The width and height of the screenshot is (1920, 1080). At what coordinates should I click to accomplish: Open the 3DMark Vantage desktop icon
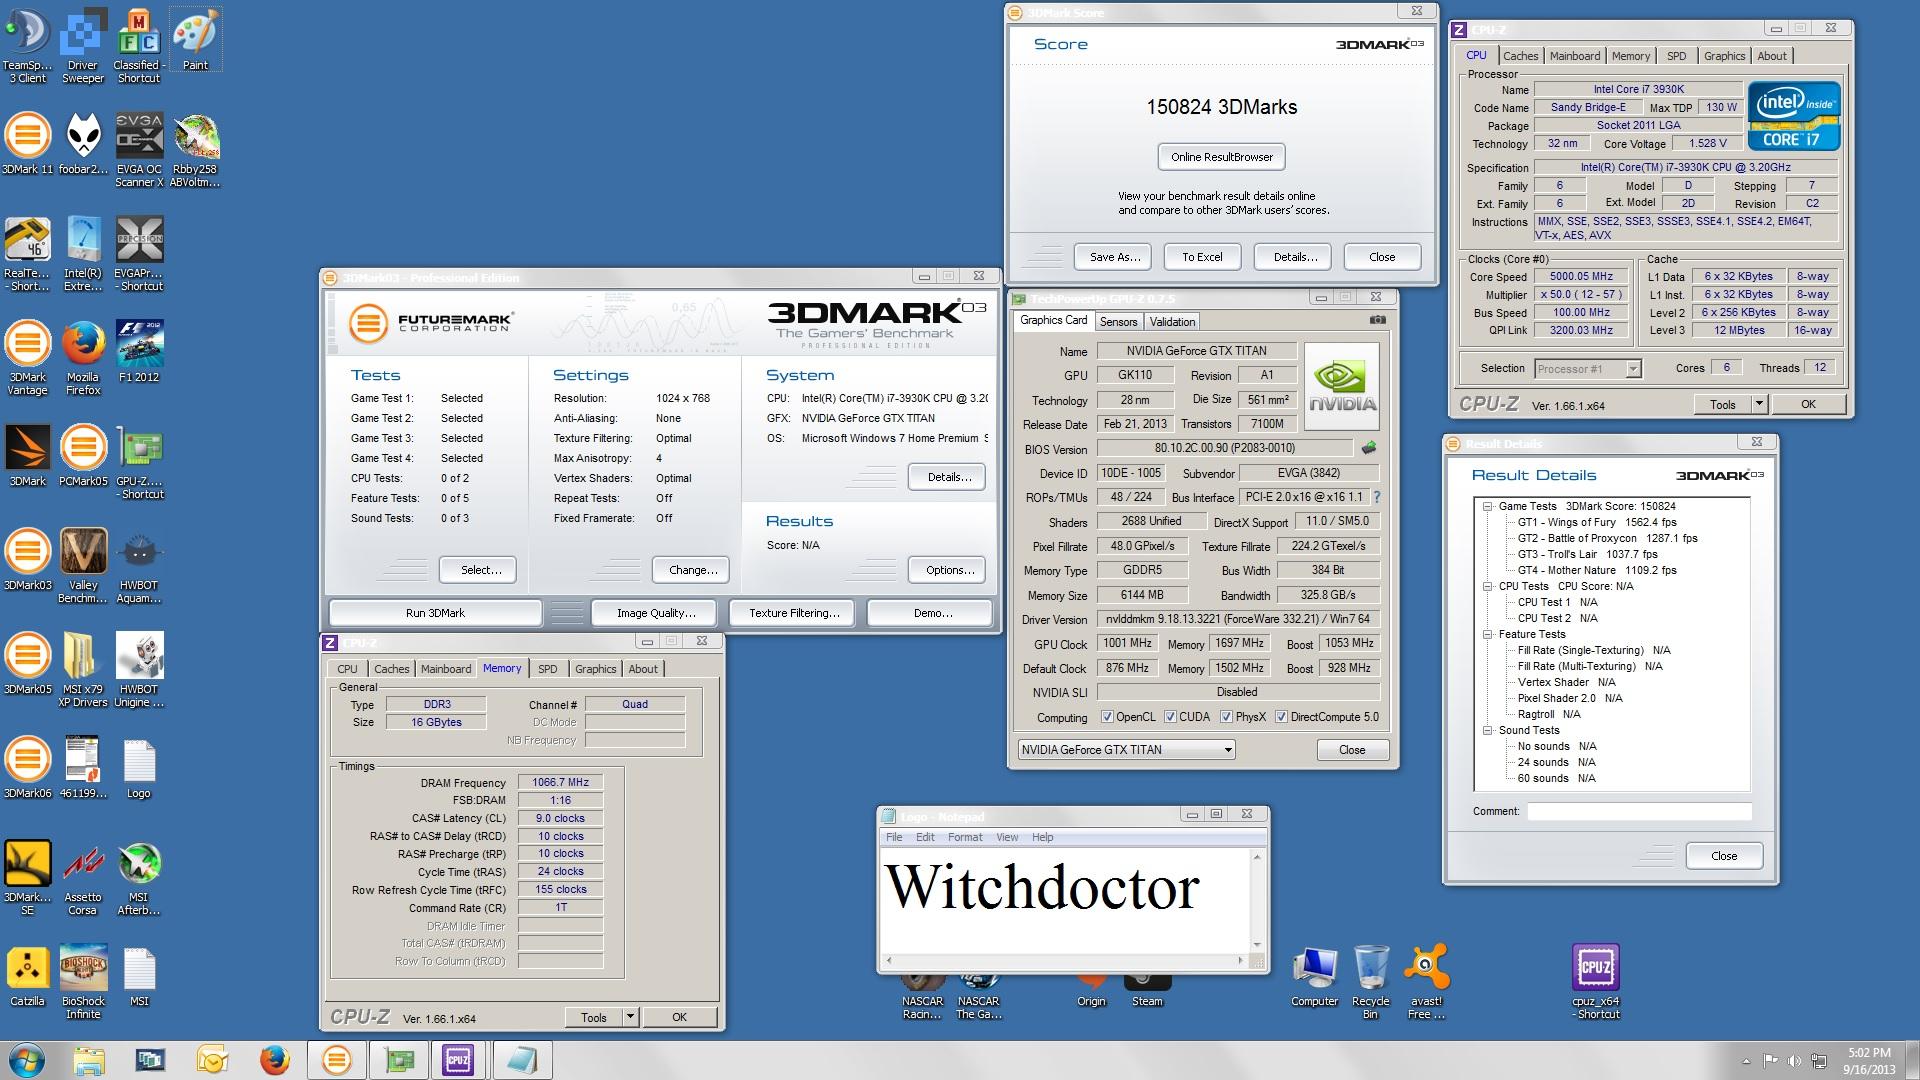coord(27,358)
